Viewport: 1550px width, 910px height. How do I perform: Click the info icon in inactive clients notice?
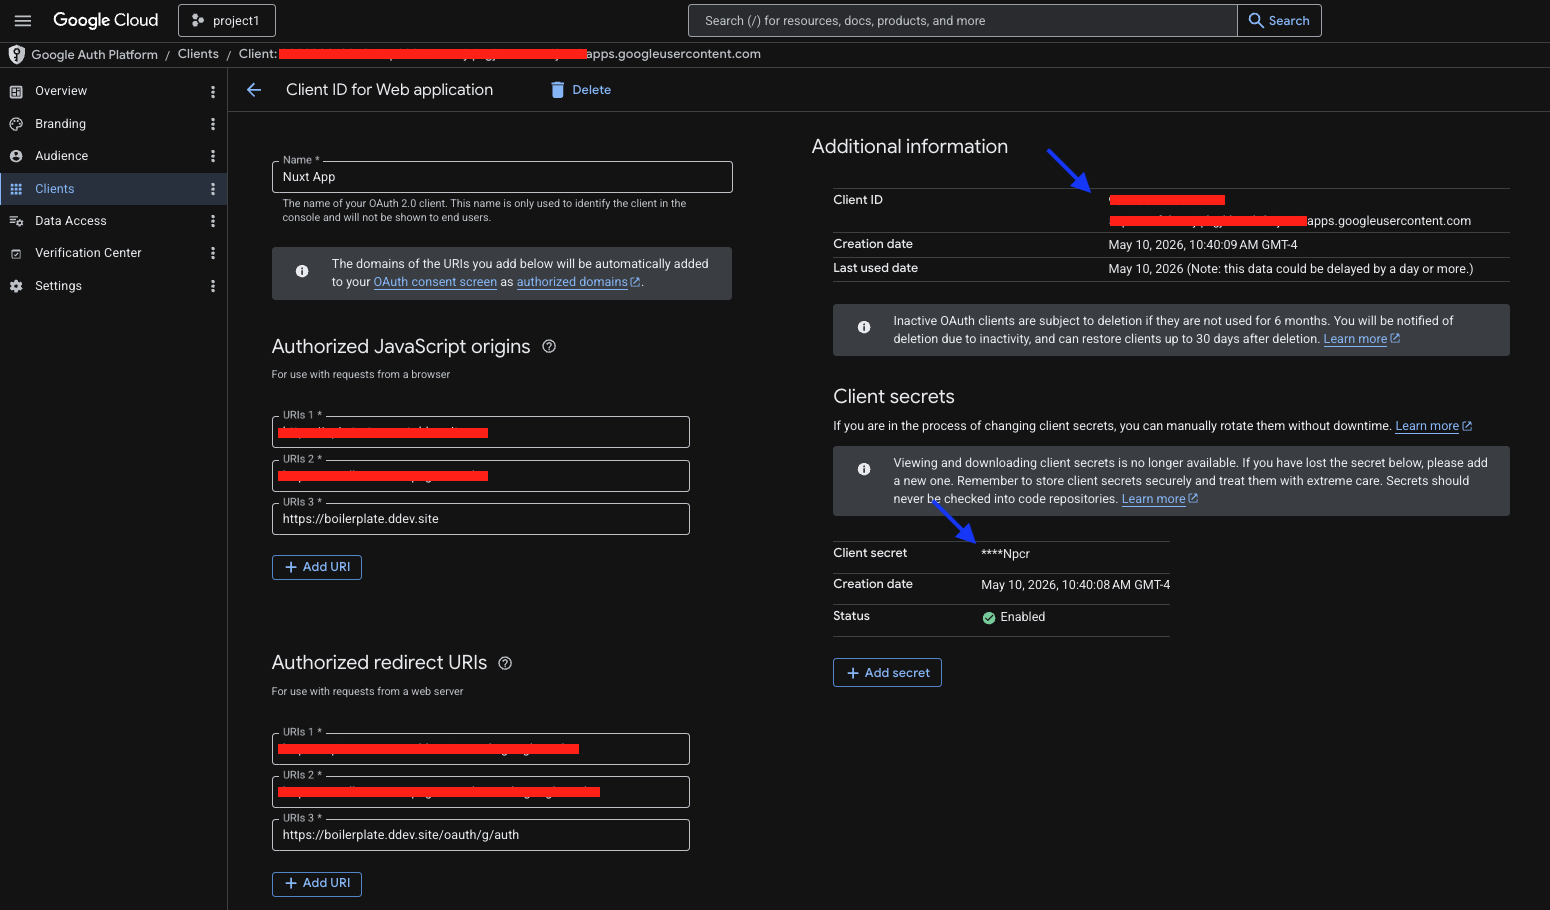pos(864,327)
